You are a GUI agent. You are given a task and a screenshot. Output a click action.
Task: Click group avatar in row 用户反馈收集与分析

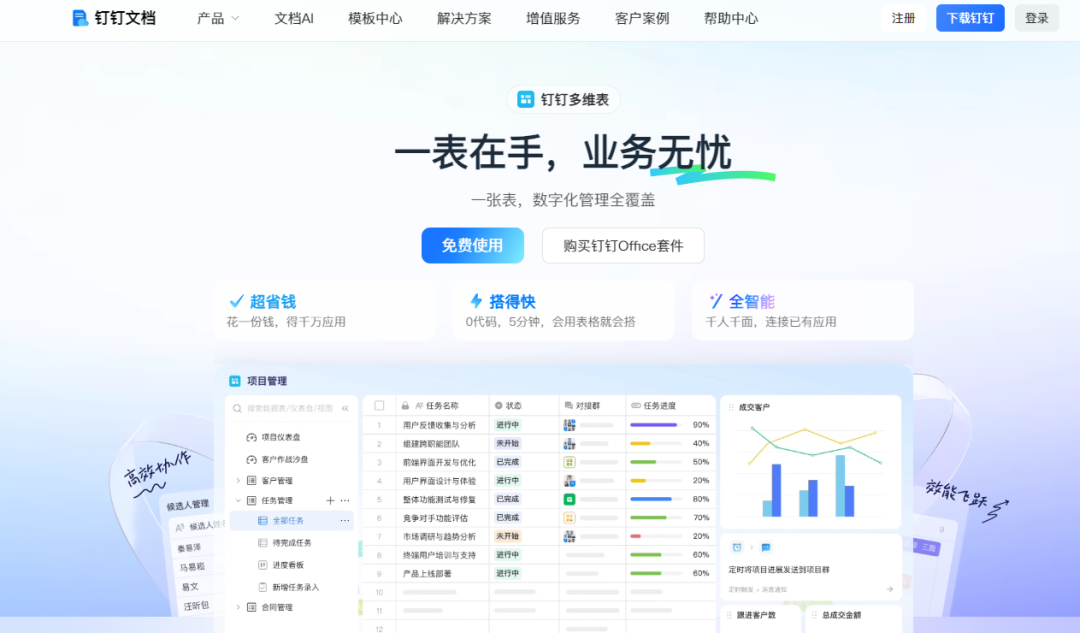(570, 425)
